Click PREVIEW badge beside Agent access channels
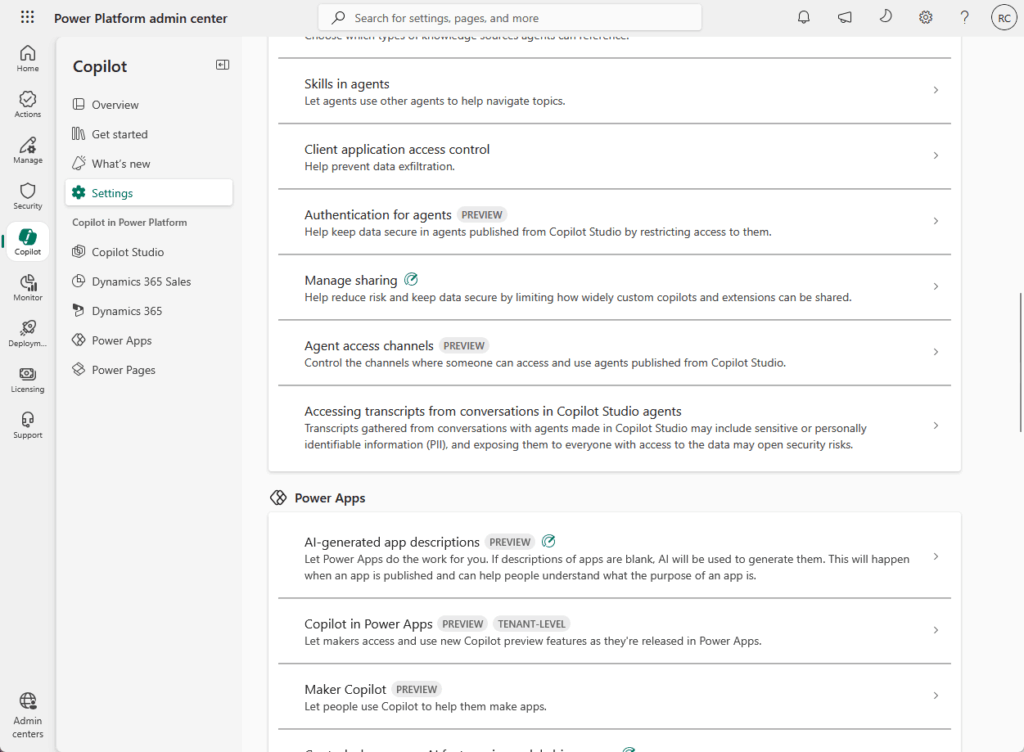The width and height of the screenshot is (1024, 752). click(x=464, y=346)
